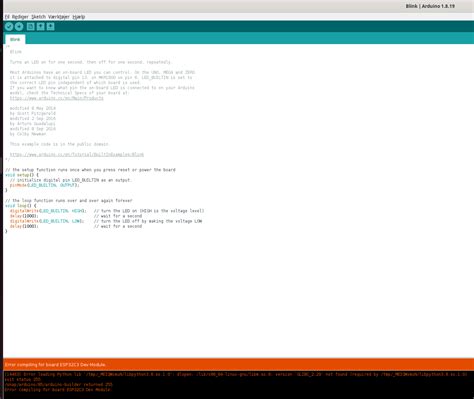This screenshot has width=474, height=399.
Task: Click the Save sketch down-arrow icon
Action: [x=50, y=27]
